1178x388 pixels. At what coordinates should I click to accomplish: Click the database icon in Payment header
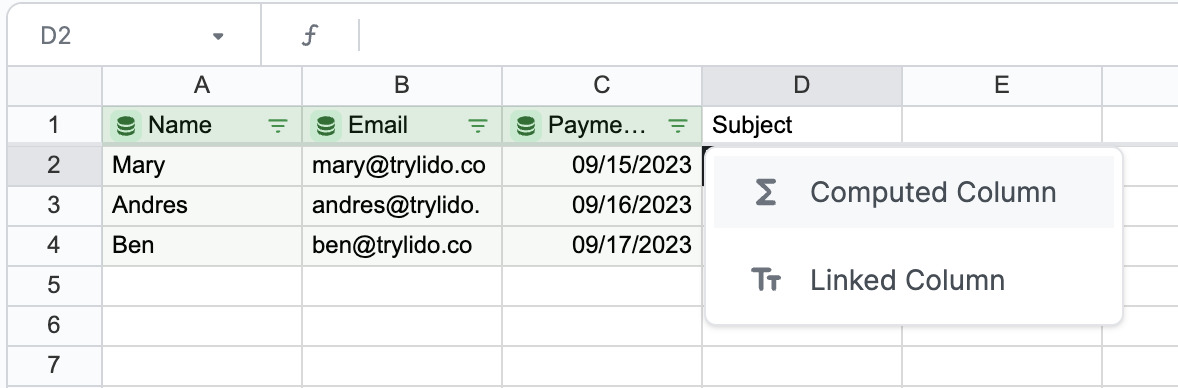(x=526, y=126)
